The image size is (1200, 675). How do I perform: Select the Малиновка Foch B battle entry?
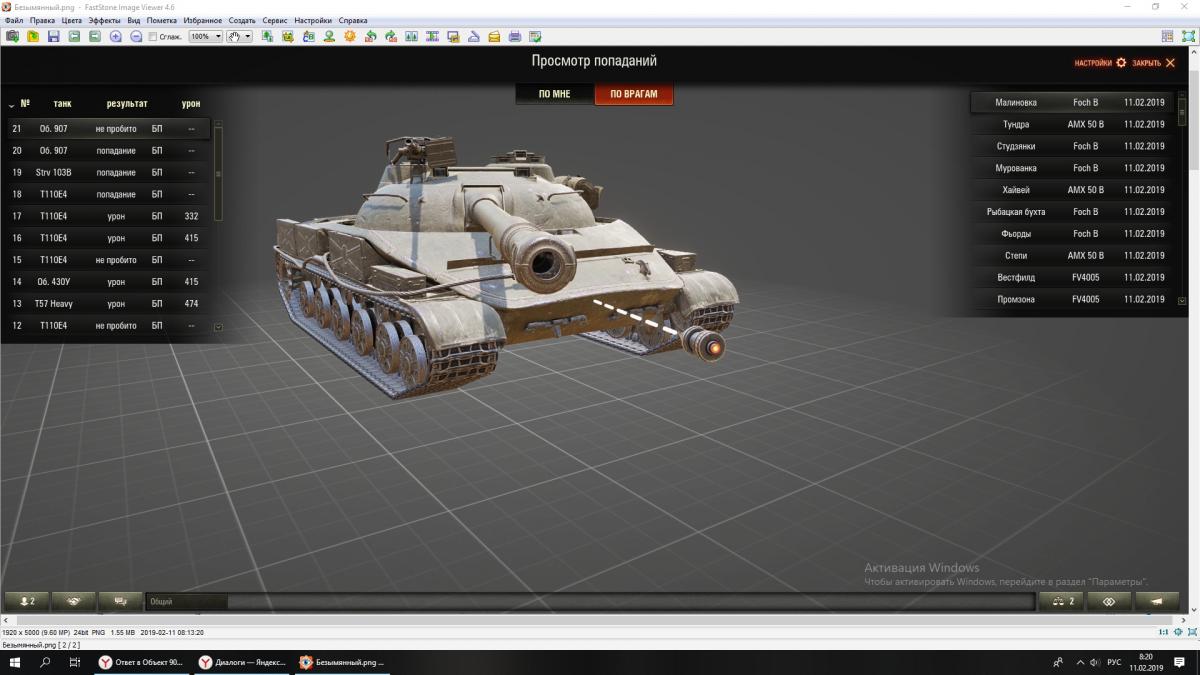click(1070, 102)
